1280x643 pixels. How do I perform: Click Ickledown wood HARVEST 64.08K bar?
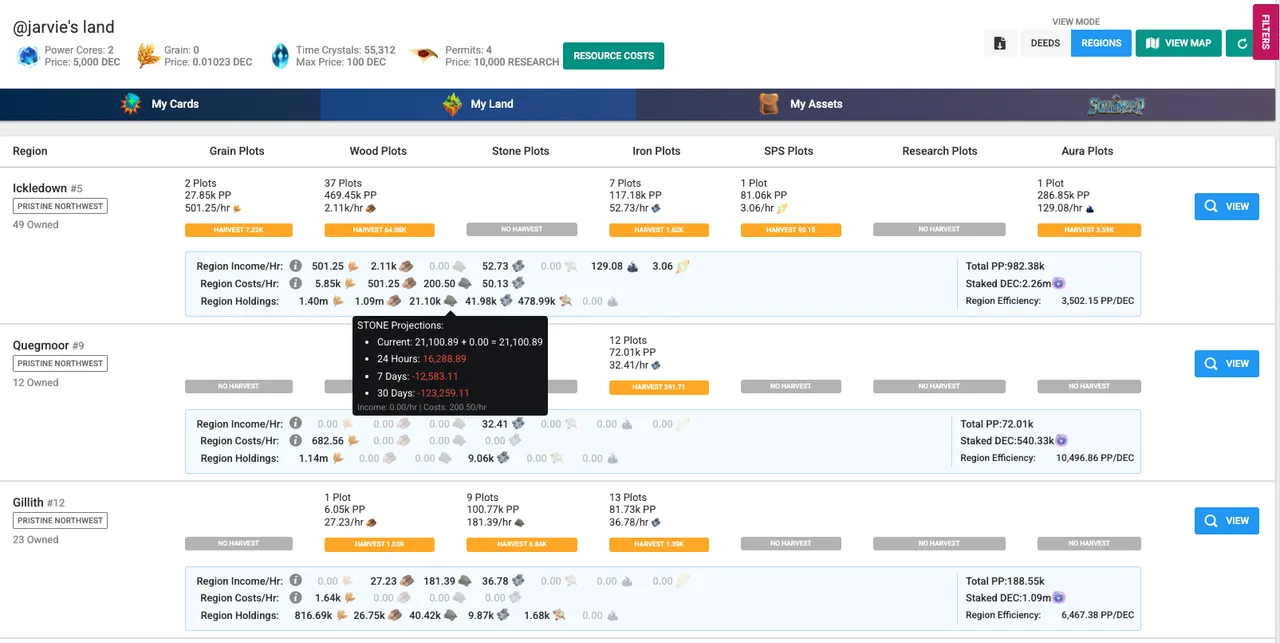[x=379, y=229]
